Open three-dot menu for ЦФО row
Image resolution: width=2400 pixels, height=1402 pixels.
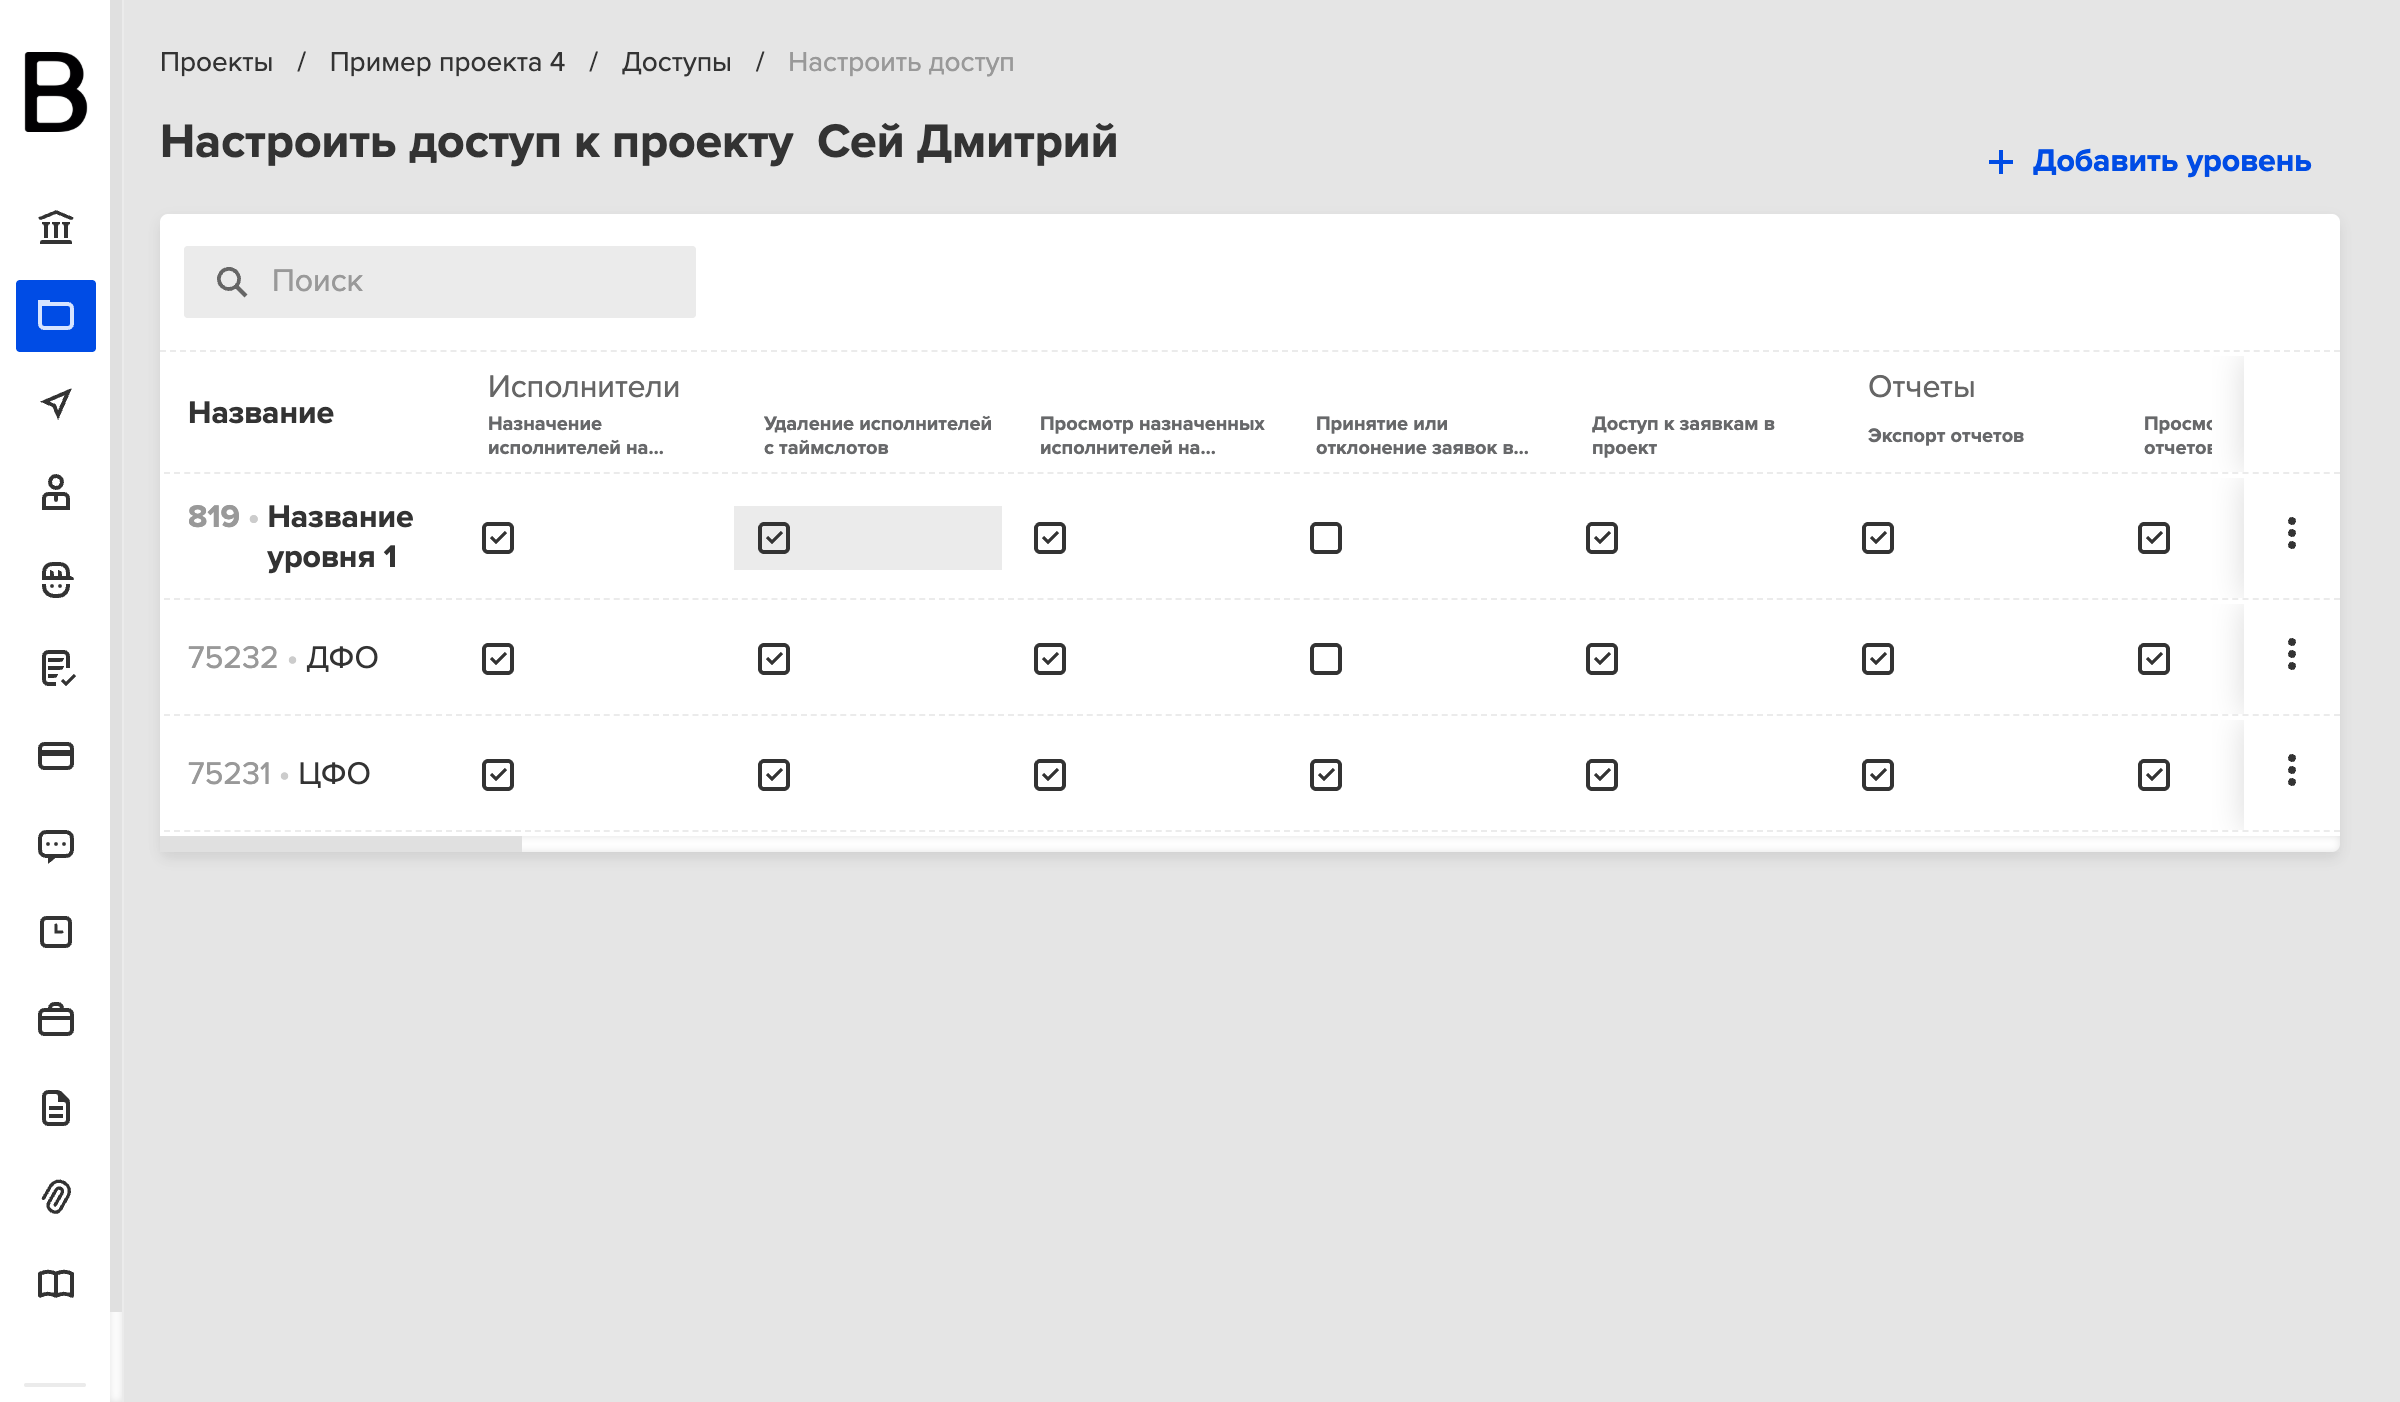pyautogui.click(x=2292, y=770)
